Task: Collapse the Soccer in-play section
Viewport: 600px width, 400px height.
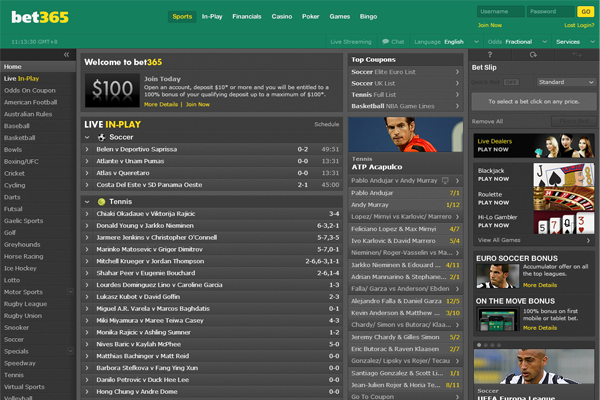Action: (87, 137)
